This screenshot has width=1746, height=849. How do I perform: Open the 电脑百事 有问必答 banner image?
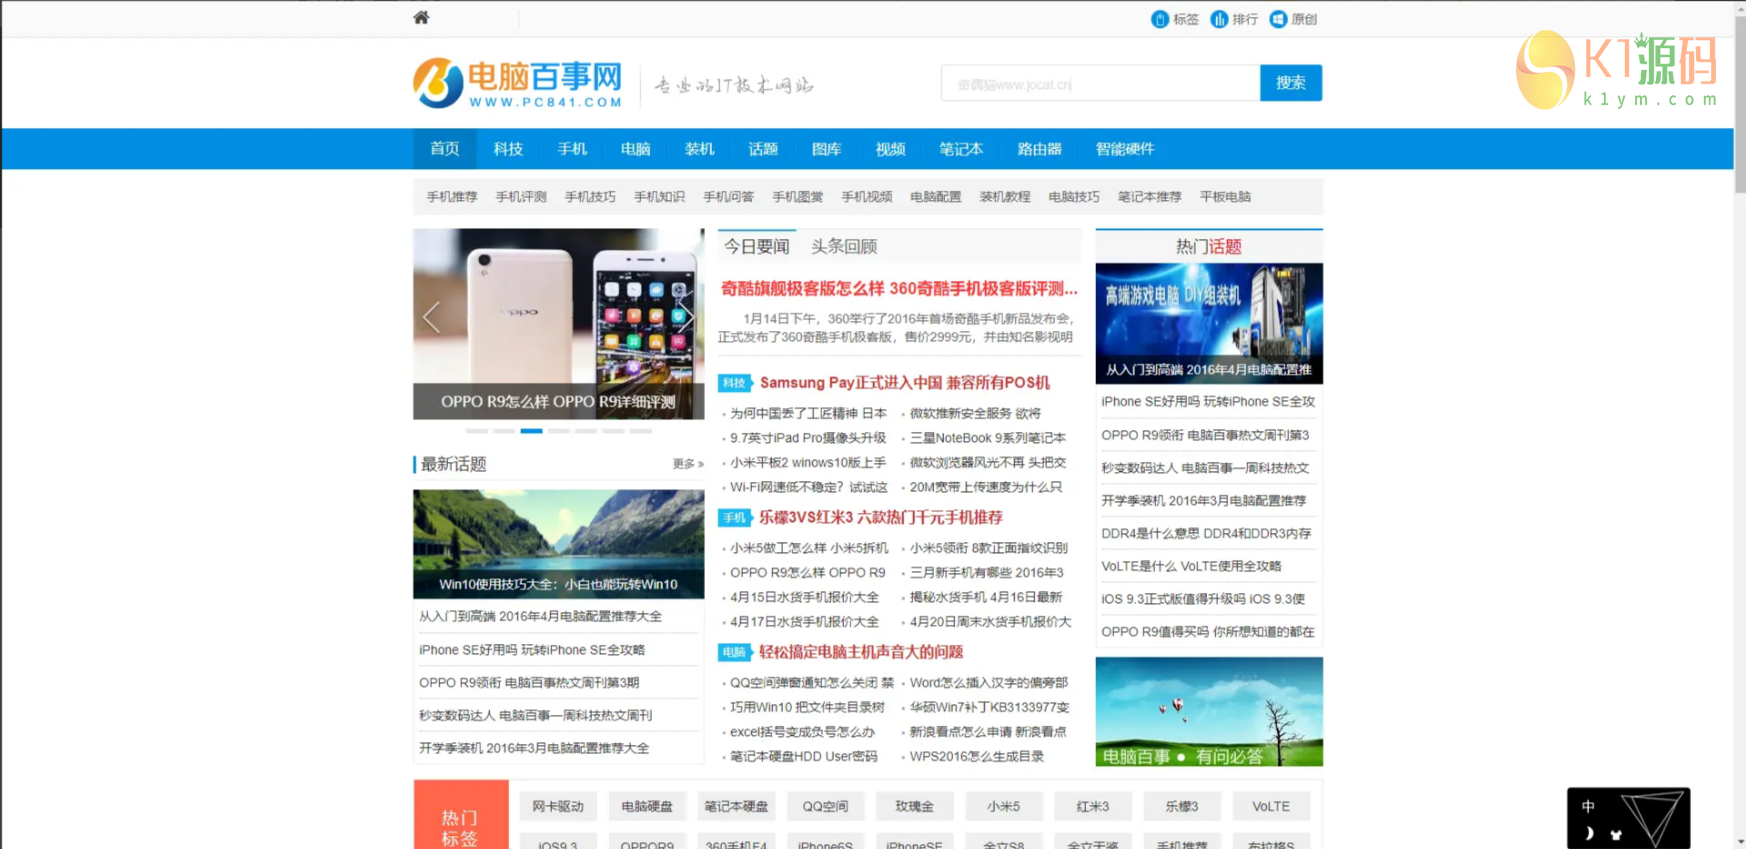click(x=1209, y=711)
